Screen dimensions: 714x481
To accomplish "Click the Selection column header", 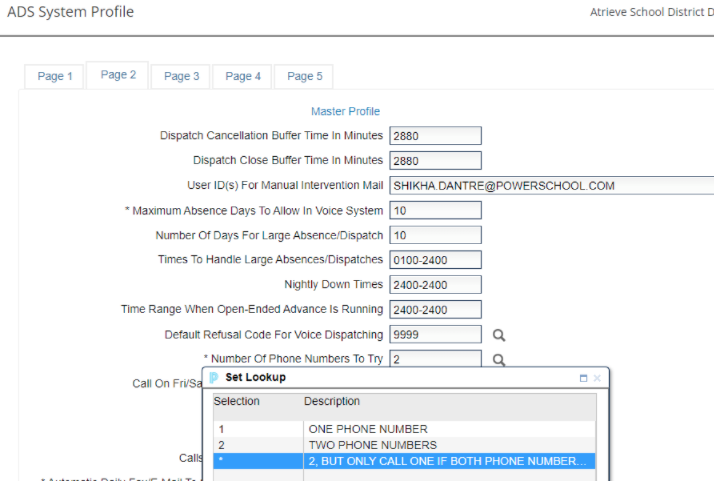I will click(x=237, y=401).
